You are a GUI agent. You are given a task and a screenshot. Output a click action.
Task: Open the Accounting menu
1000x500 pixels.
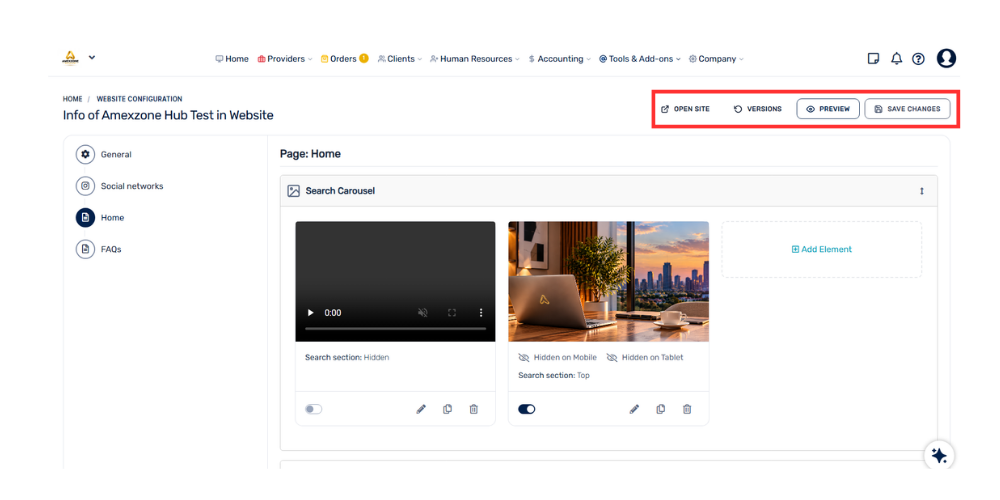[x=559, y=59]
